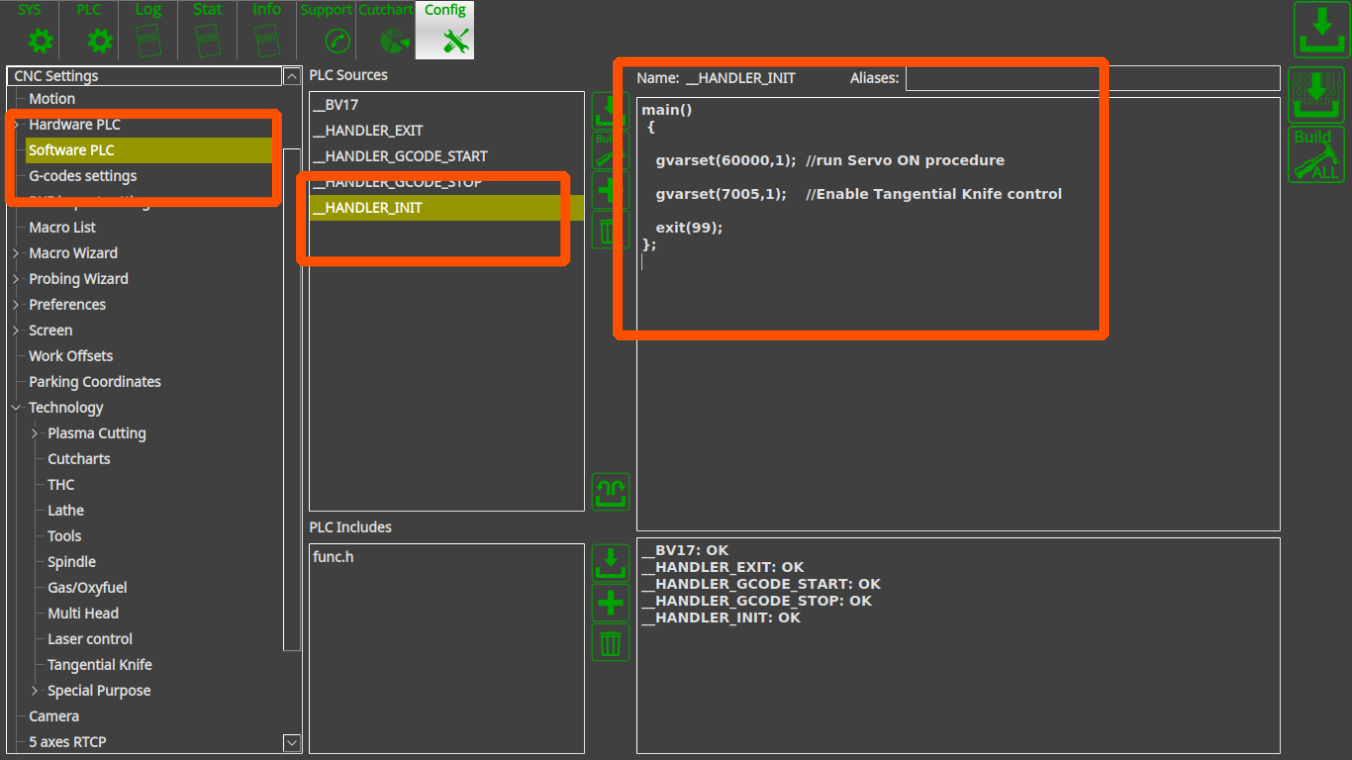
Task: Select Tangential Knife settings
Action: 100,665
